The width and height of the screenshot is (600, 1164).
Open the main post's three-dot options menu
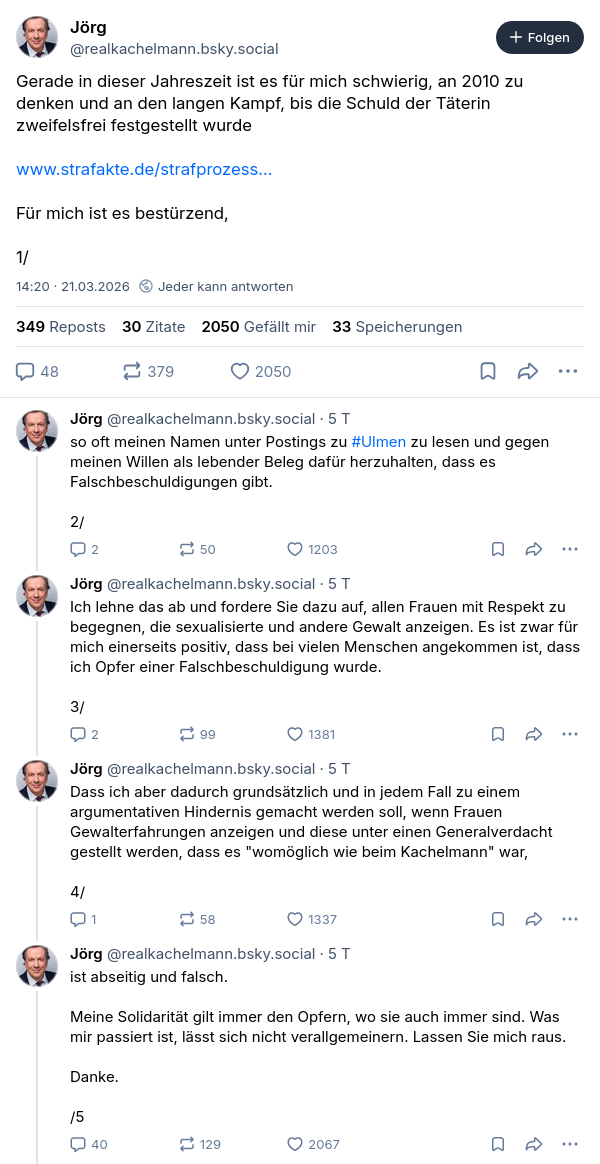568,371
